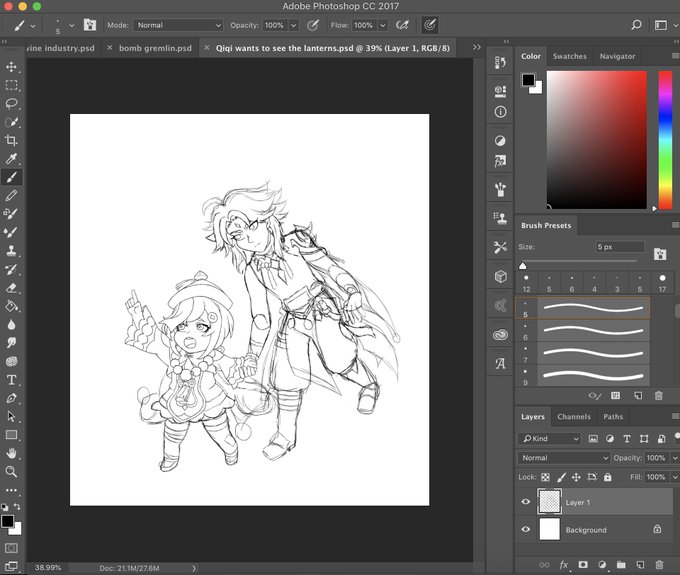Select the Hand tool

tap(11, 453)
